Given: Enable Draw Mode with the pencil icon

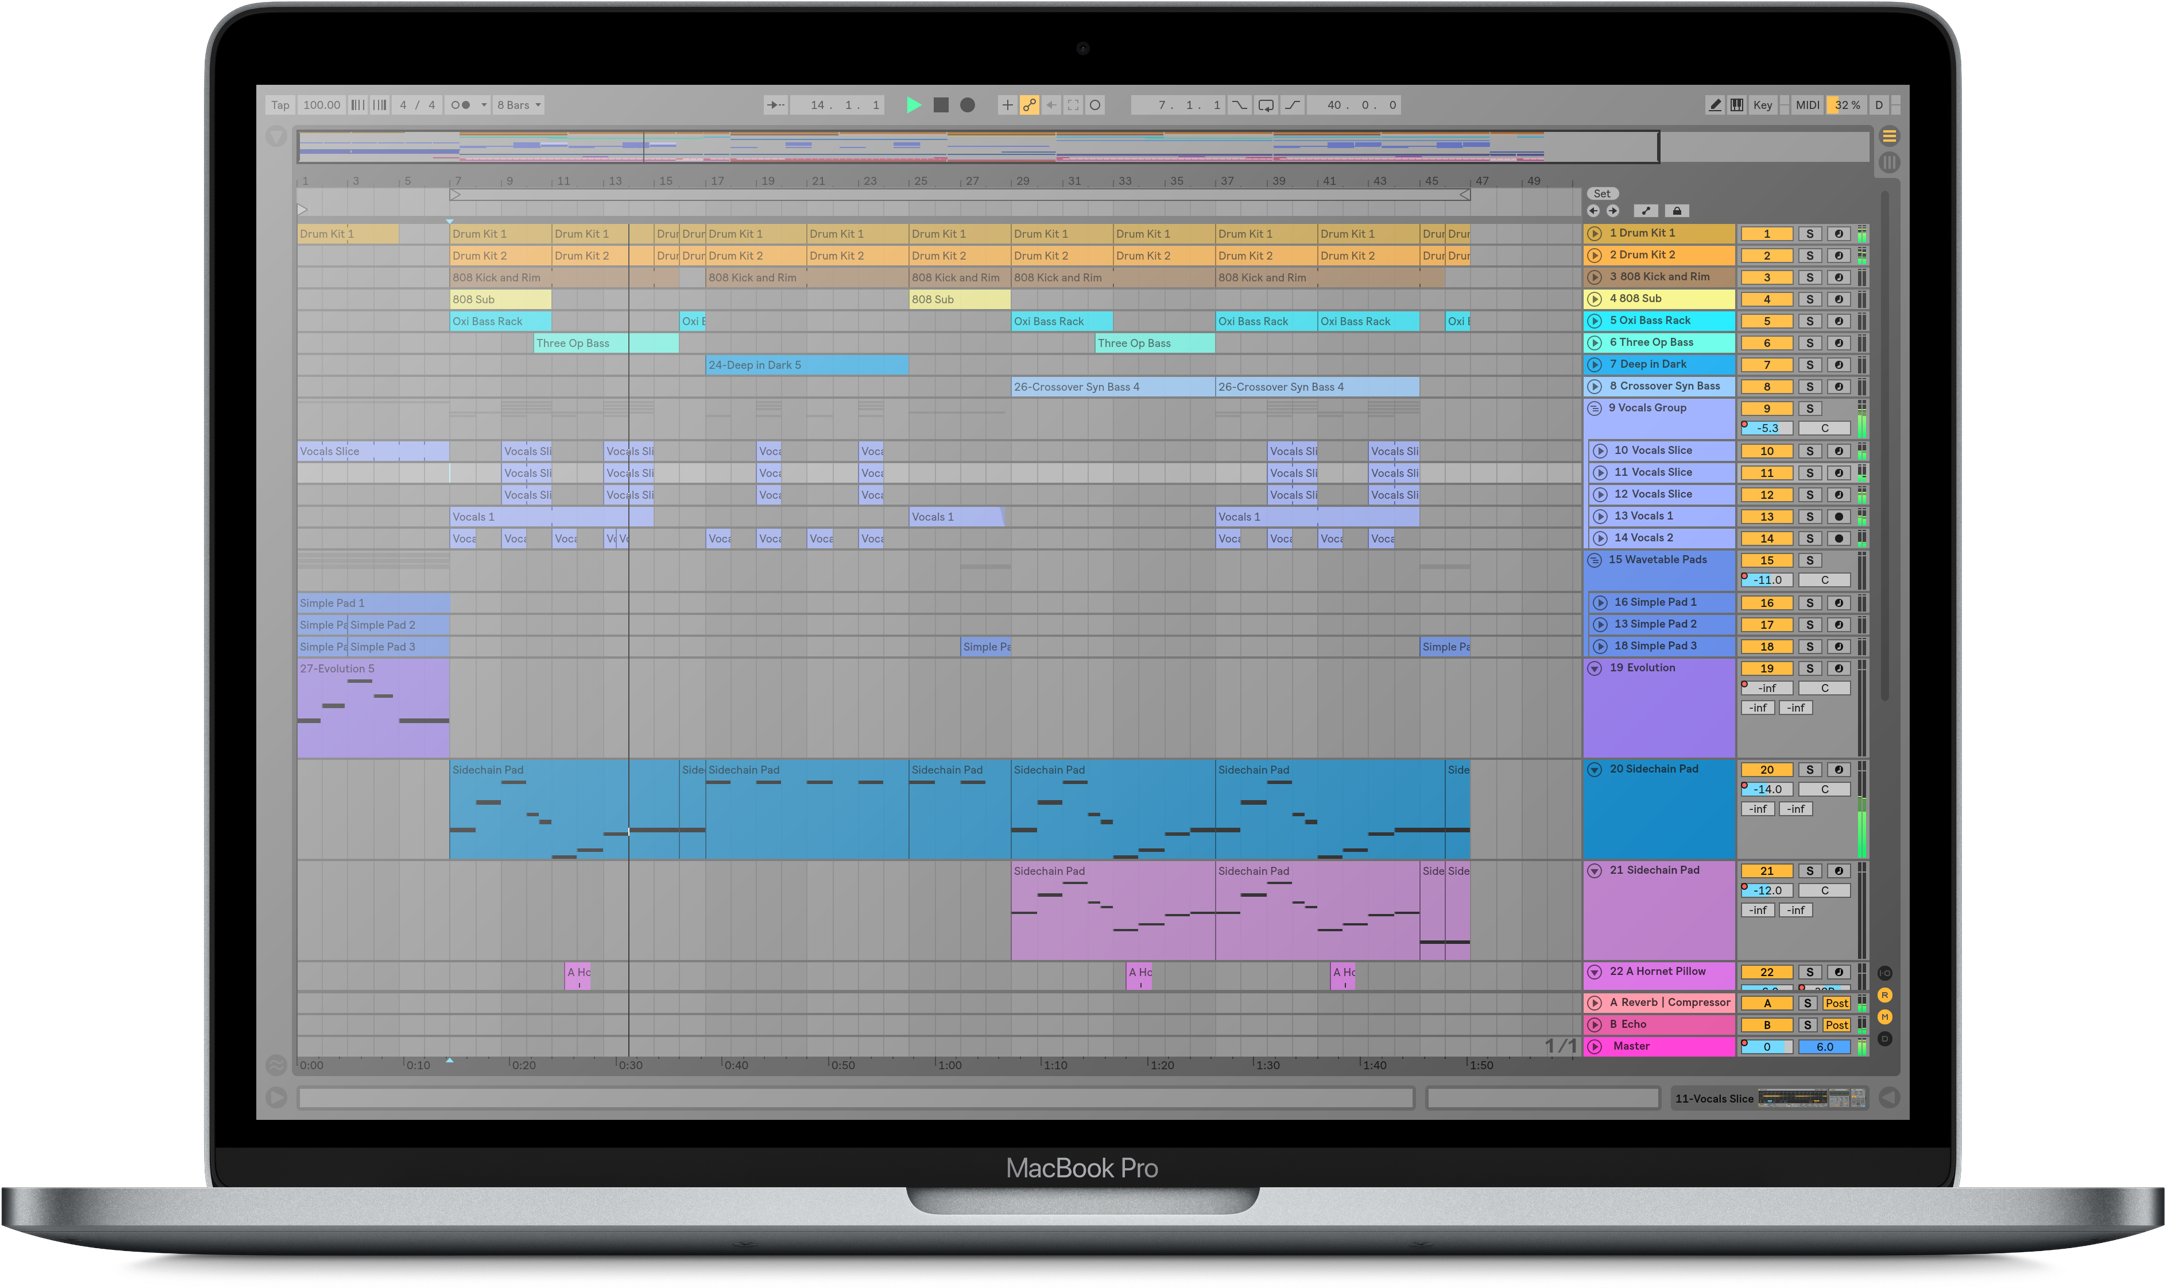Looking at the screenshot, I should (x=1714, y=105).
